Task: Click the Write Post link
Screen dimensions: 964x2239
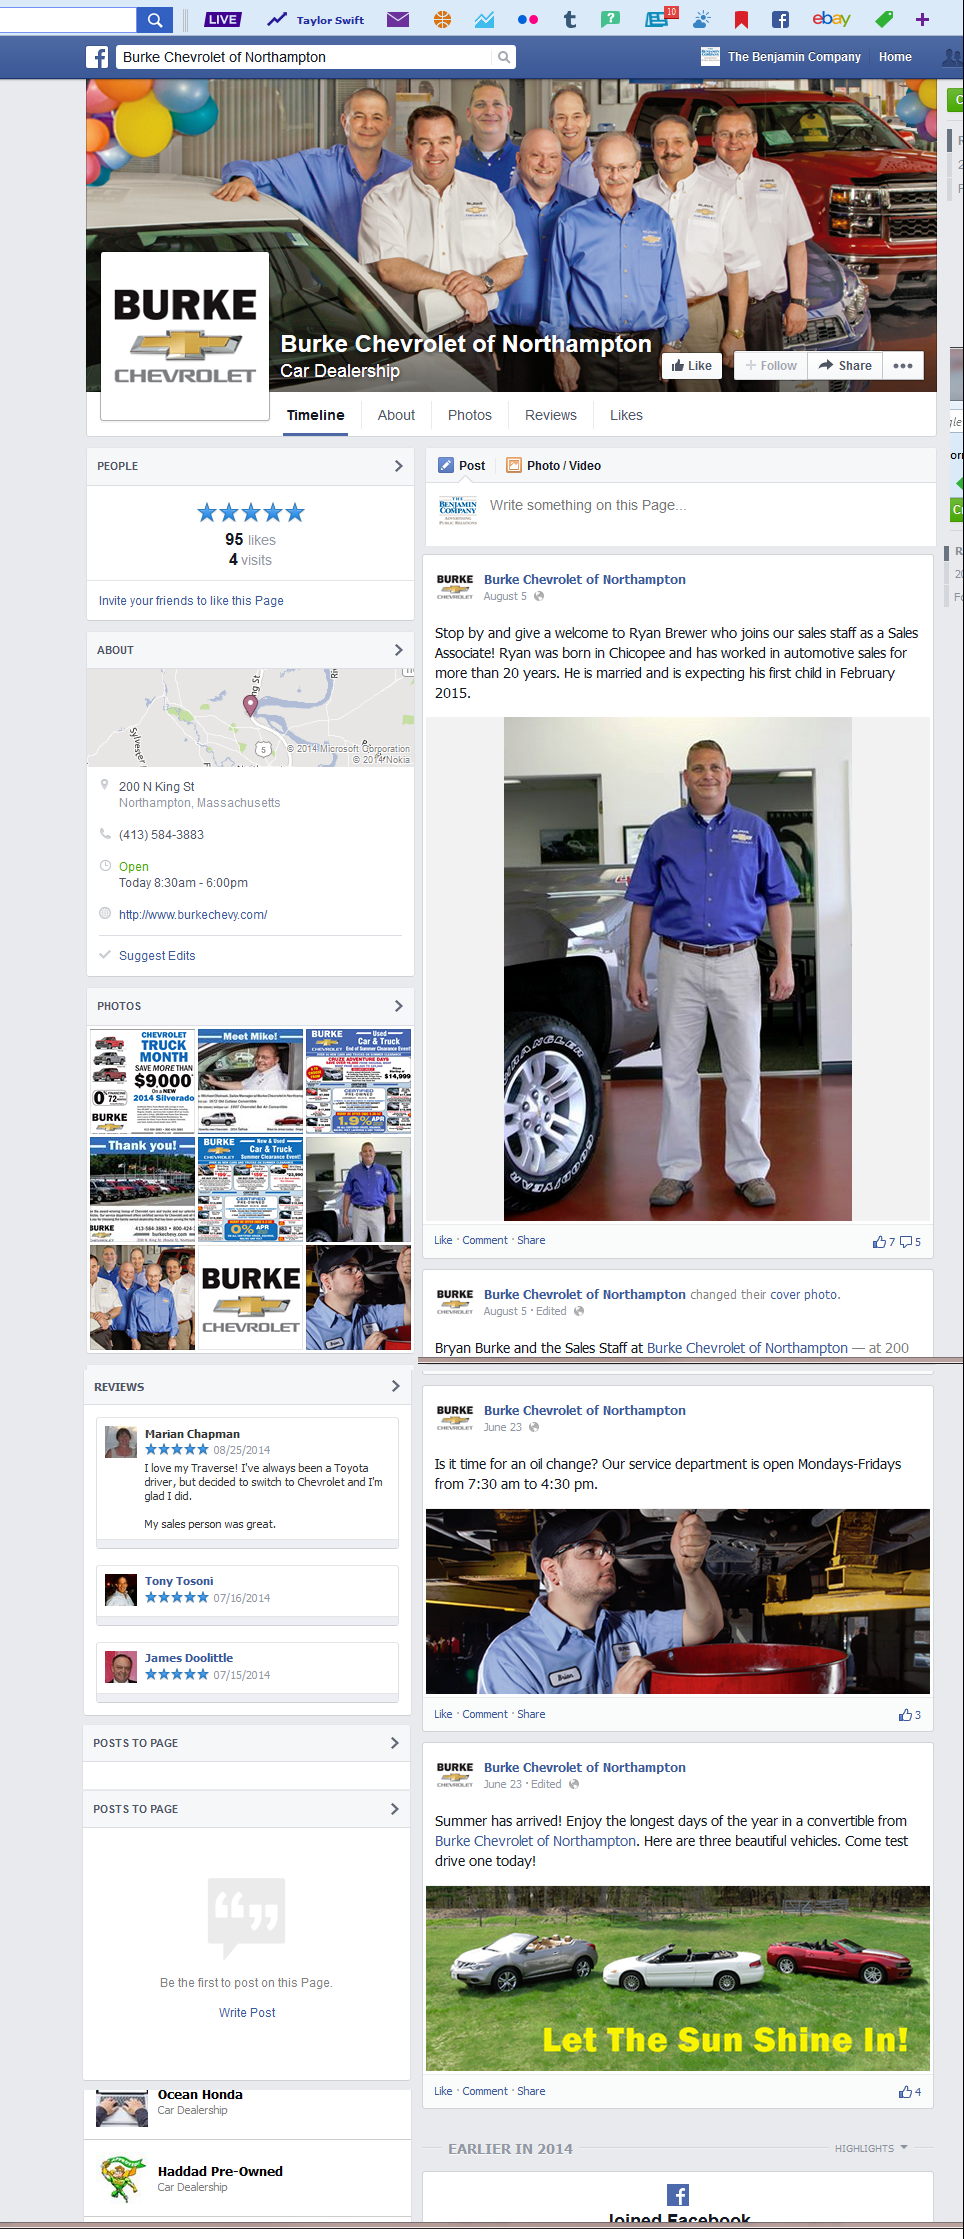Action: click(247, 2013)
